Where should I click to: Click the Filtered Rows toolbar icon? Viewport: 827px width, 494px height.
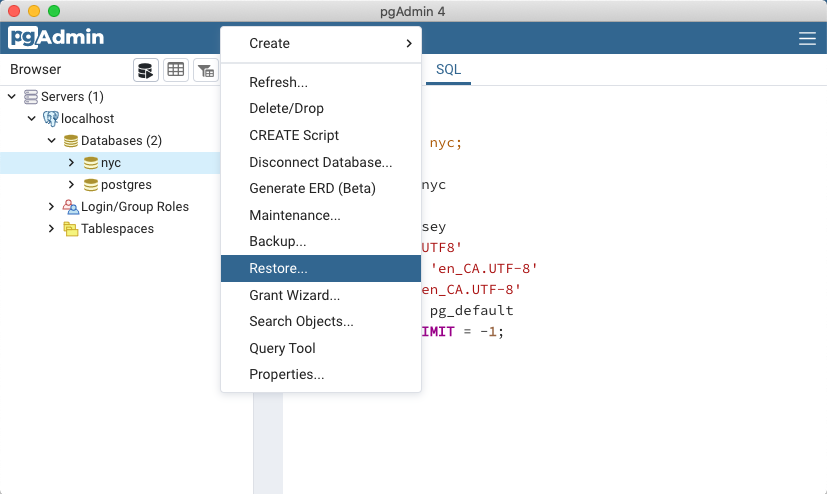(x=205, y=70)
